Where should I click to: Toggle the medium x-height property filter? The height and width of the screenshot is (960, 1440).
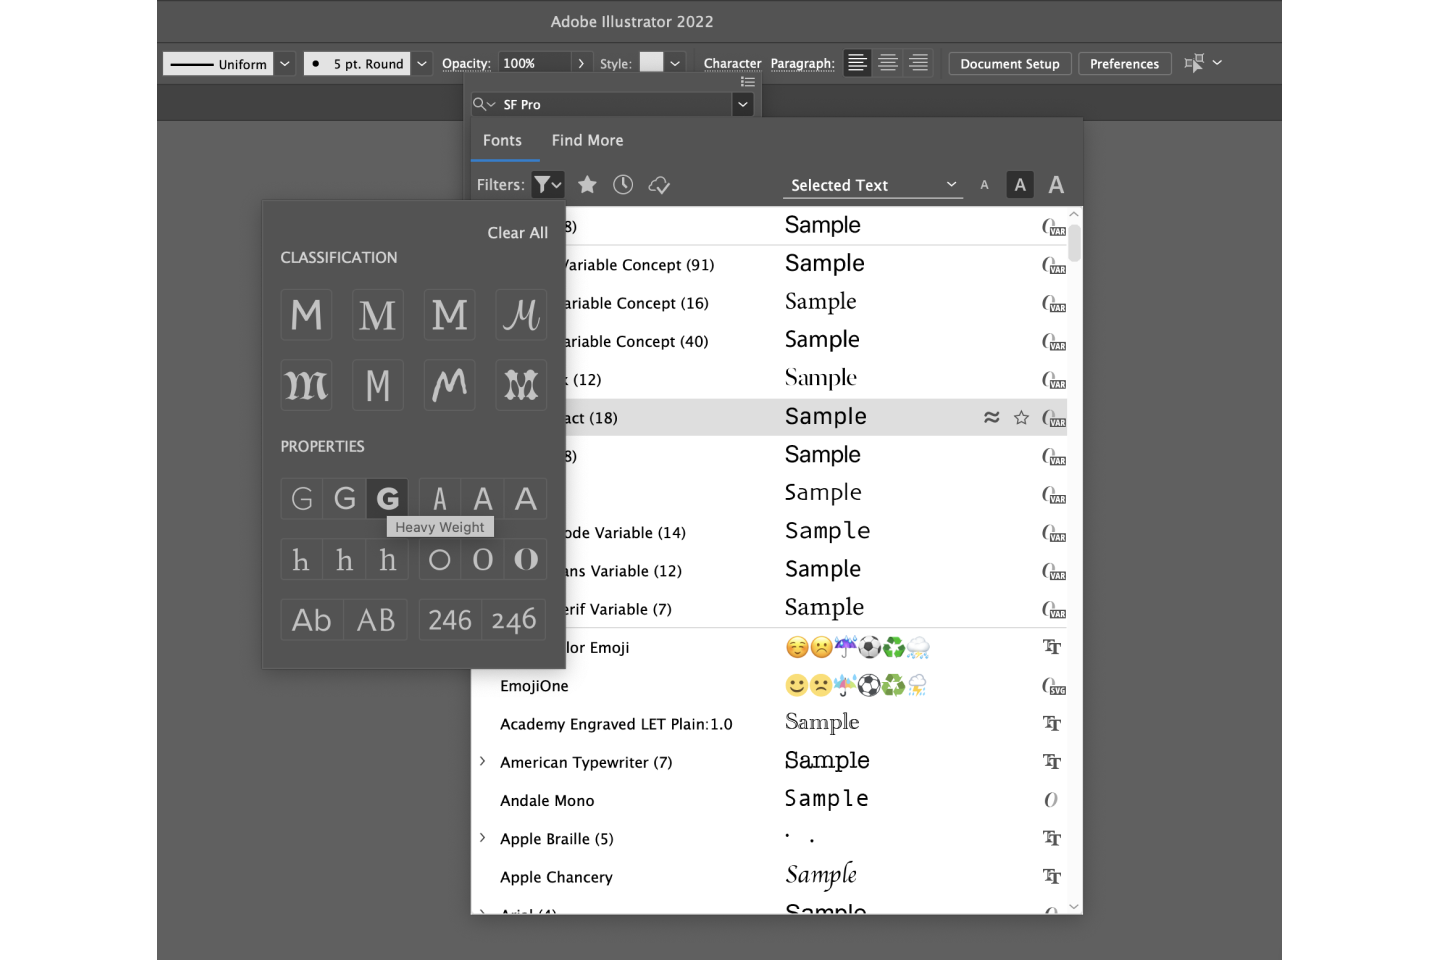click(345, 560)
